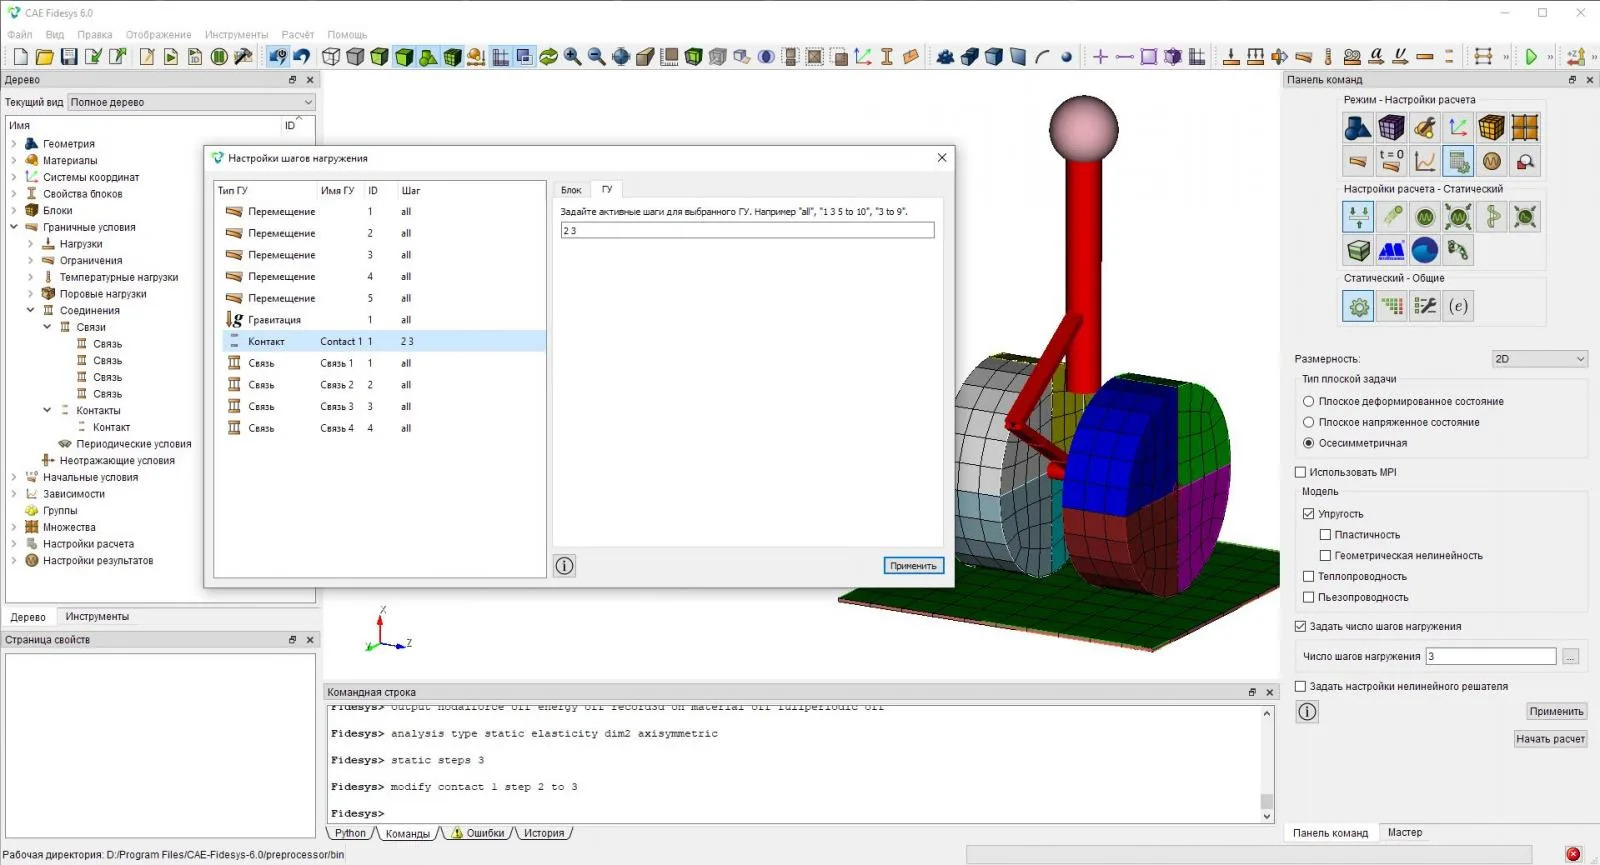Open the purple mesh cube mode

point(1391,128)
